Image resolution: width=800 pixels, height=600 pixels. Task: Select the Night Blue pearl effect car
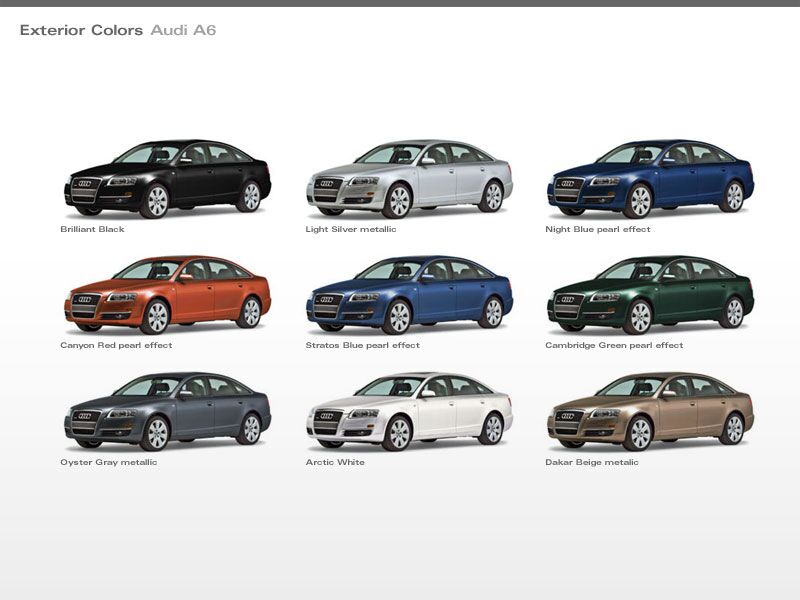click(651, 179)
